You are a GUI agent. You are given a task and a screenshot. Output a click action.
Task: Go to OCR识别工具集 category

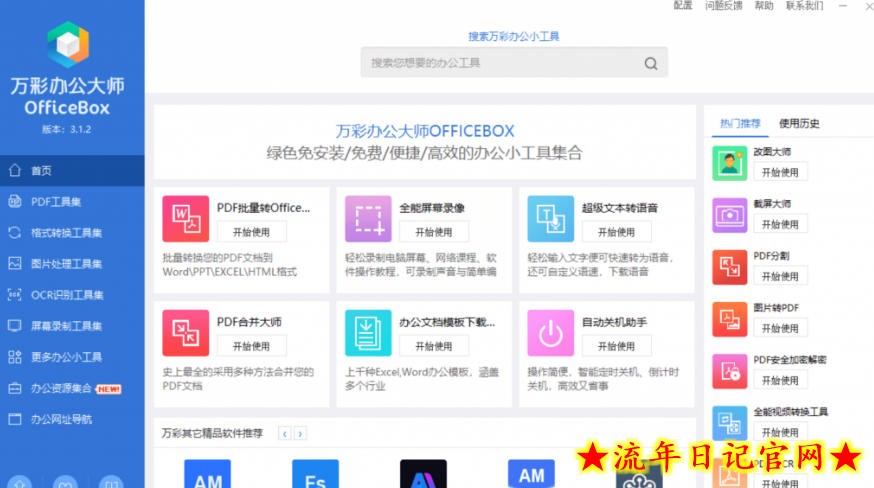72,295
